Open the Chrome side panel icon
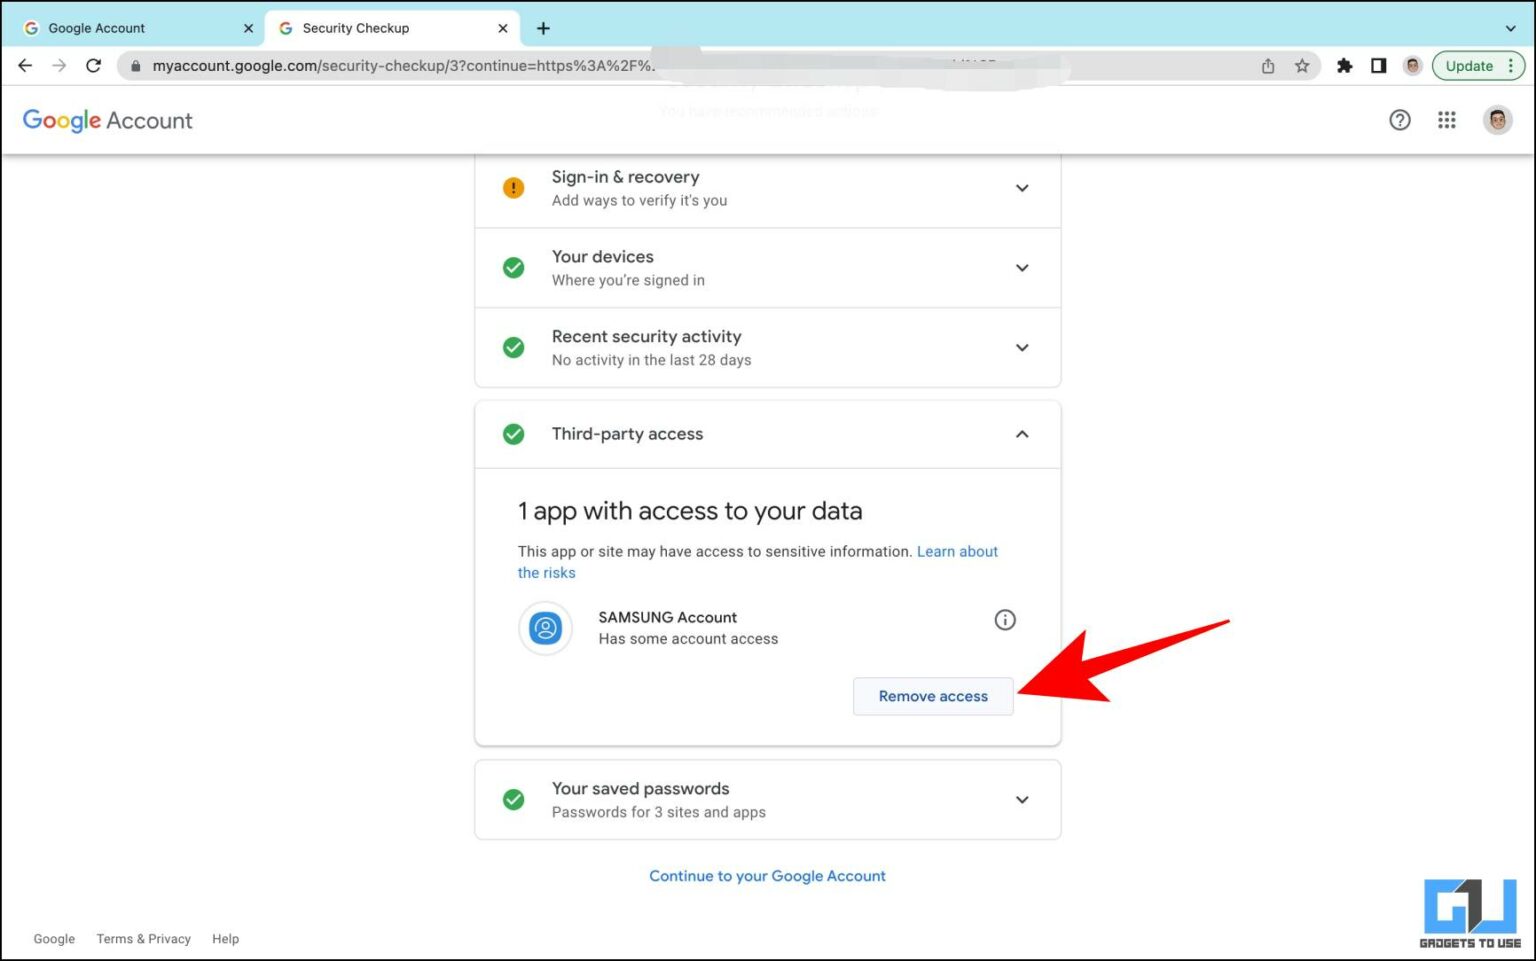The height and width of the screenshot is (961, 1536). coord(1378,65)
